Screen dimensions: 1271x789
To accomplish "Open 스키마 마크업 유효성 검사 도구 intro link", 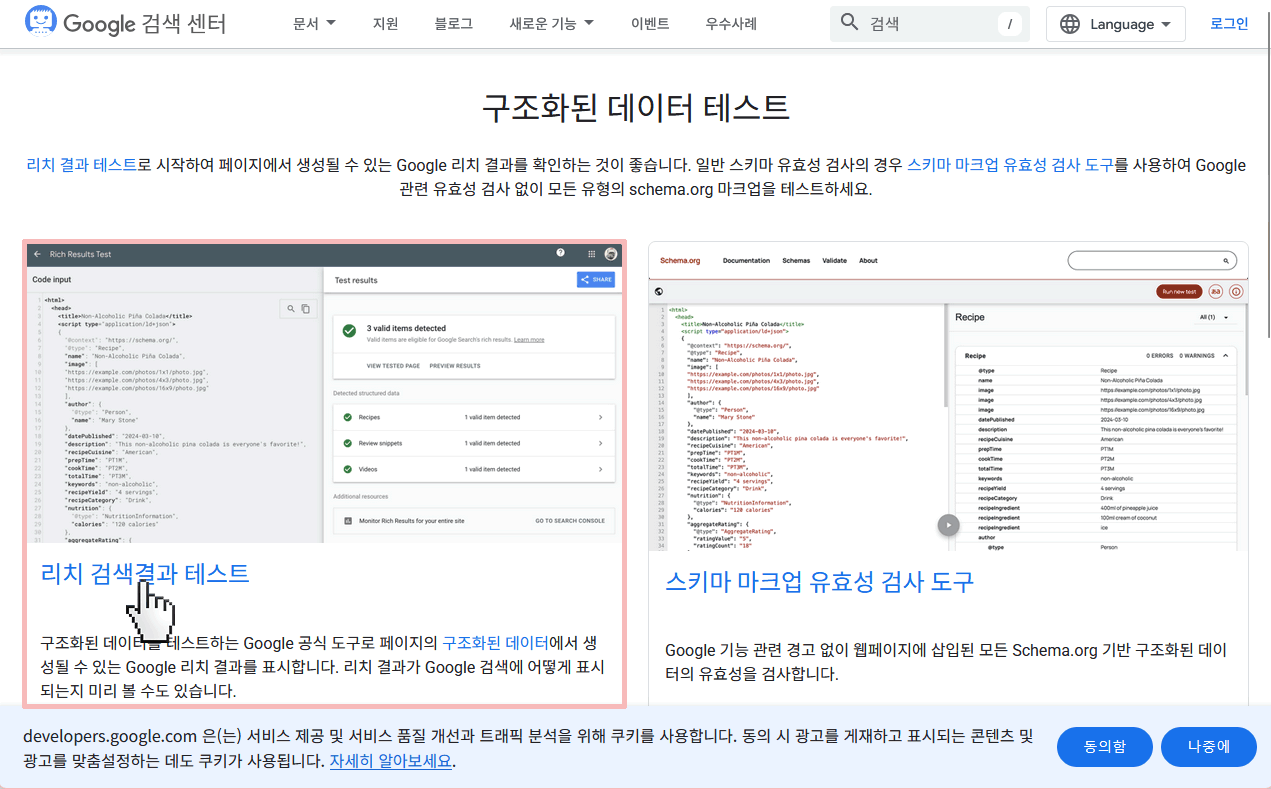I will pos(1010,165).
